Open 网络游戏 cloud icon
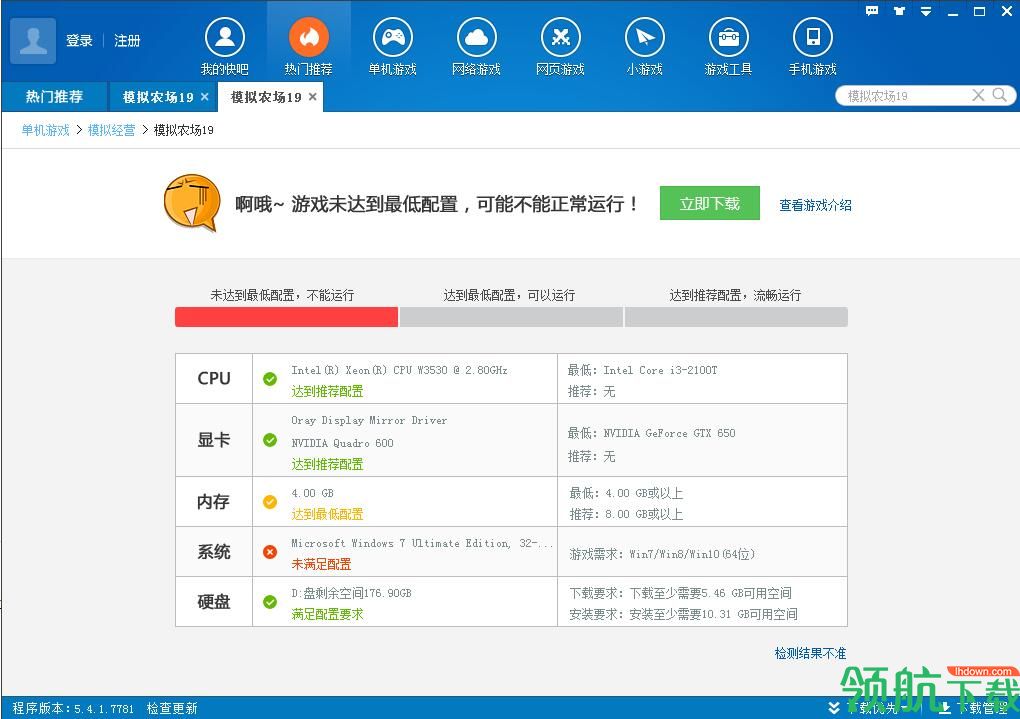Image resolution: width=1020 pixels, height=719 pixels. [x=476, y=38]
